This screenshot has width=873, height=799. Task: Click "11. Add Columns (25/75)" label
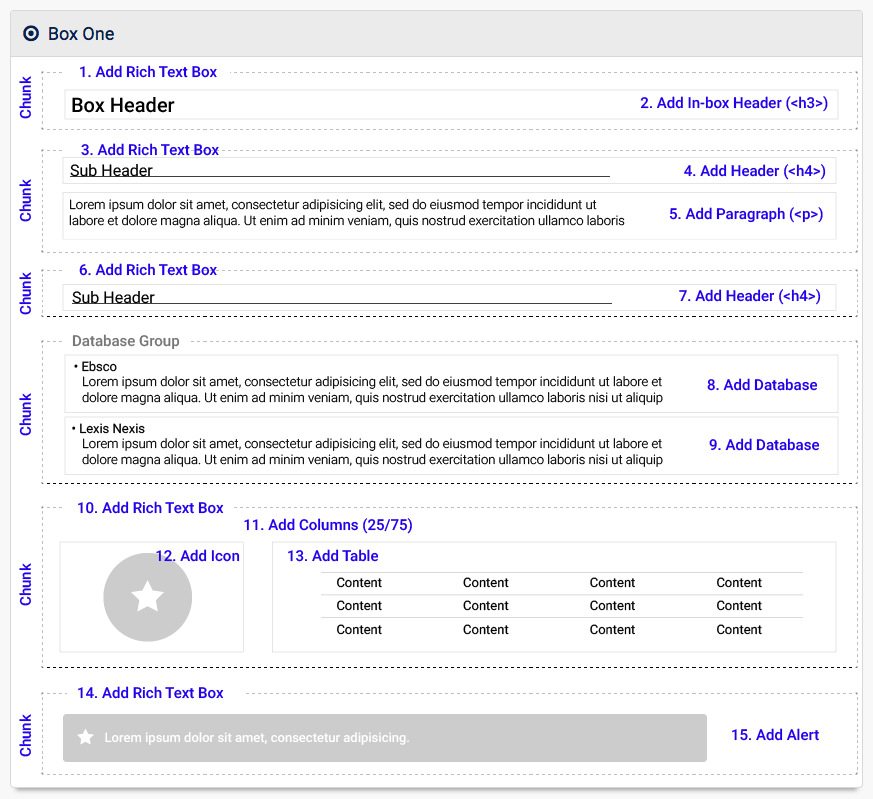(328, 525)
